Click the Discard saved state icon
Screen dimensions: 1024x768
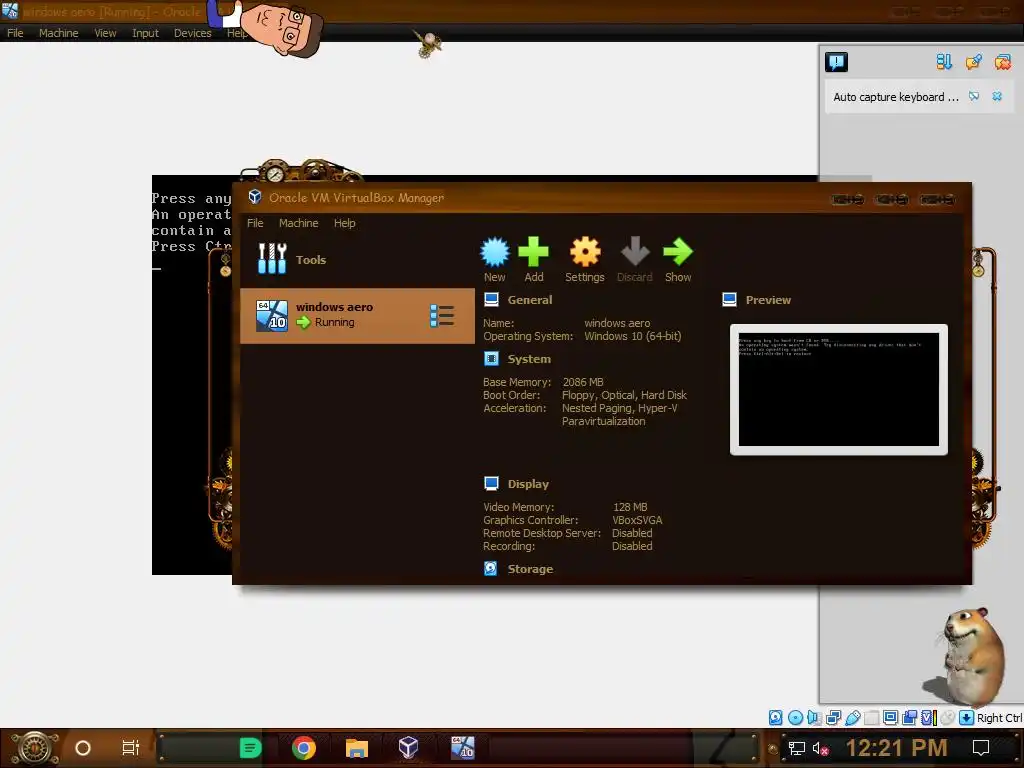635,252
